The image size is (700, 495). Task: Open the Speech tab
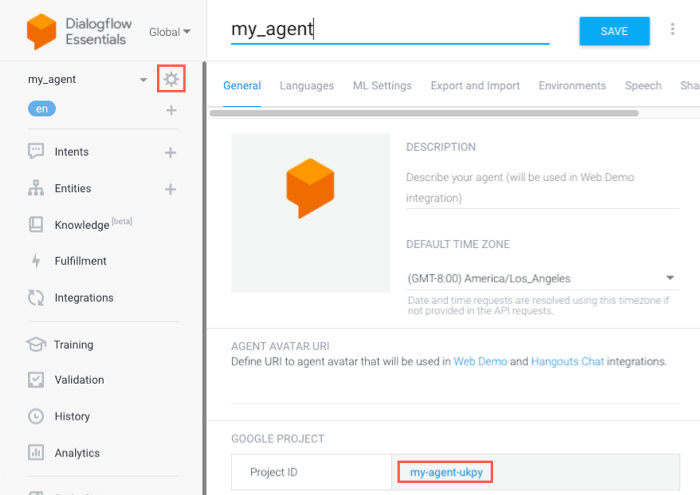(643, 86)
